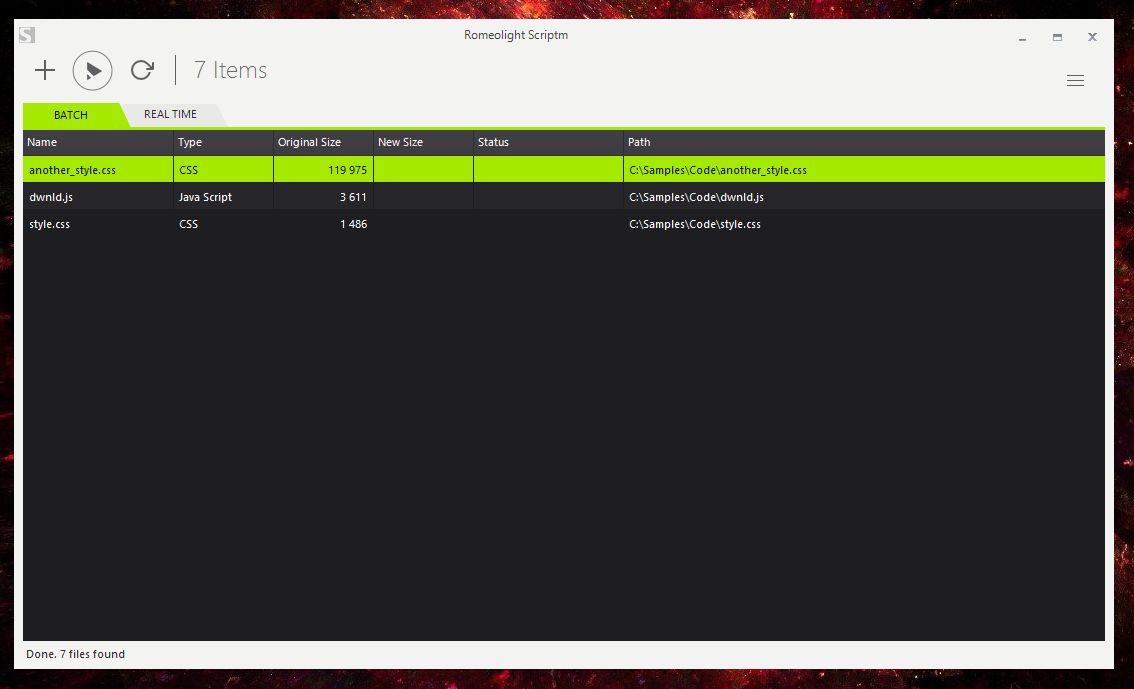Select the dwnld.js file name

(51, 197)
